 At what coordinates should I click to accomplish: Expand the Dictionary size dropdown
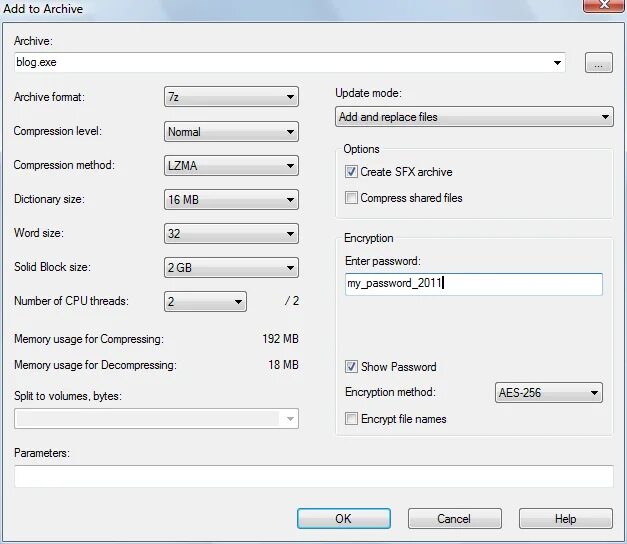click(231, 200)
